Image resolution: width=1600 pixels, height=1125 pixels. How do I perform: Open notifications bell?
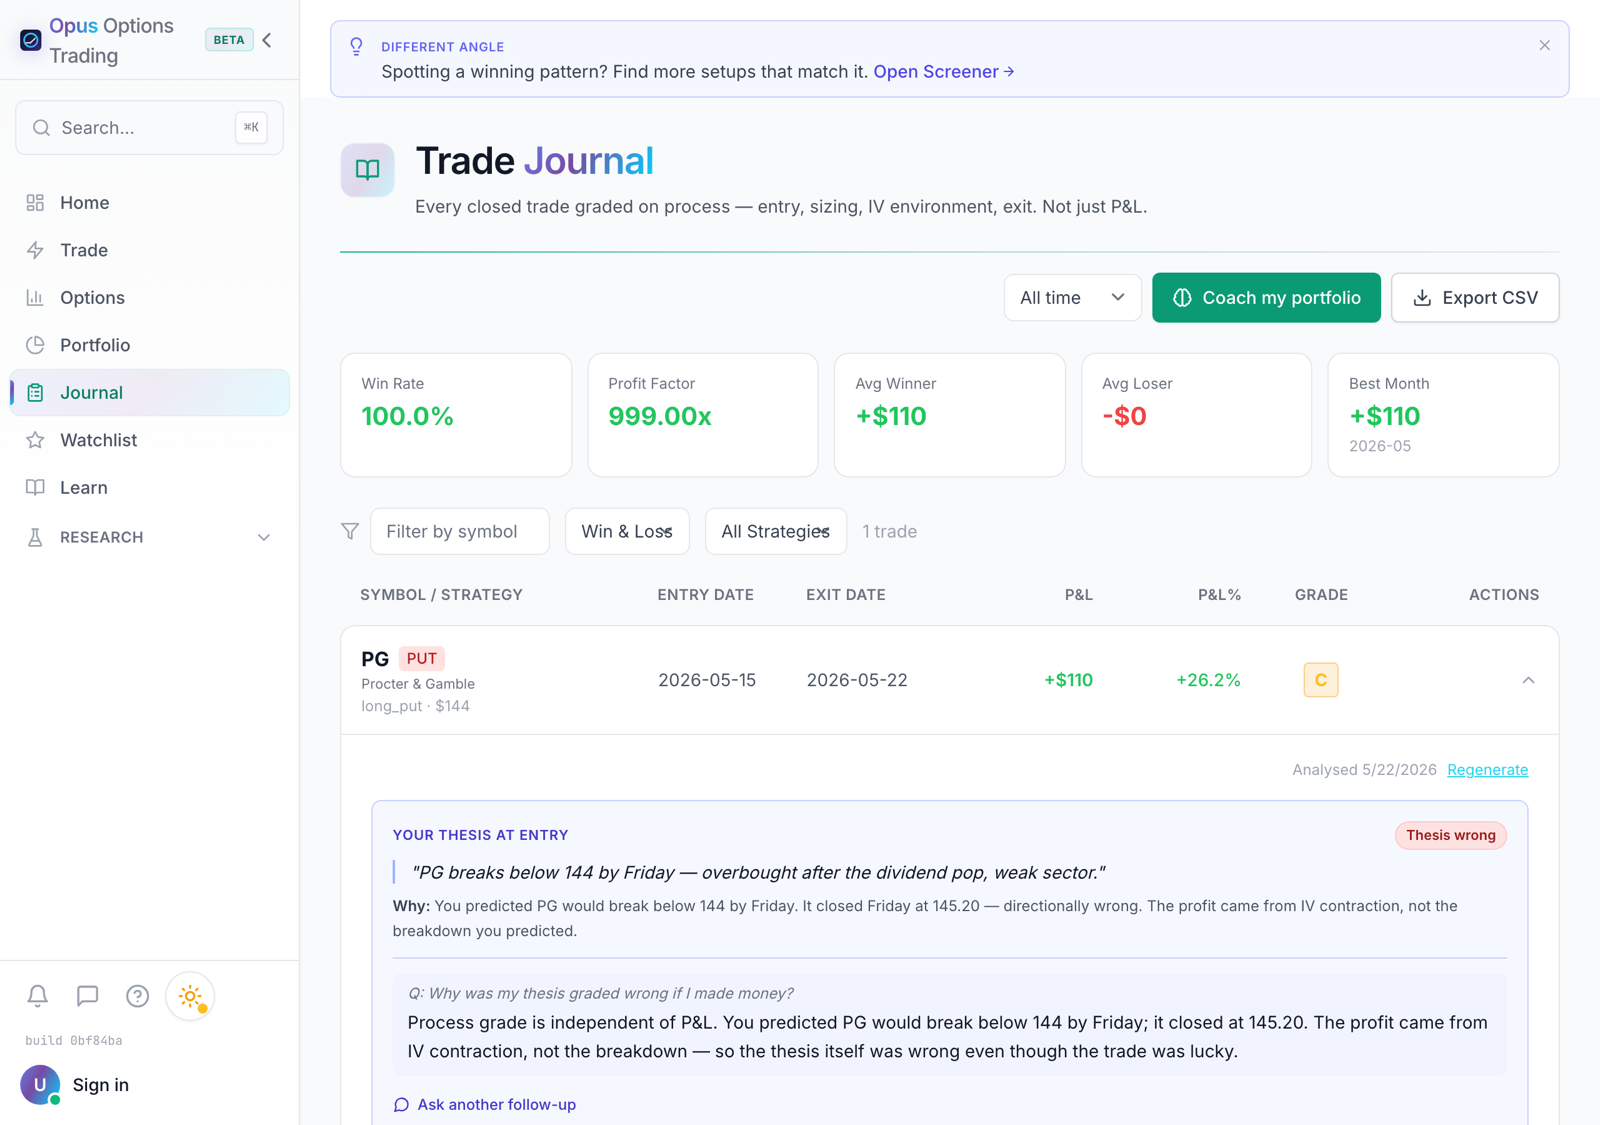(x=37, y=996)
